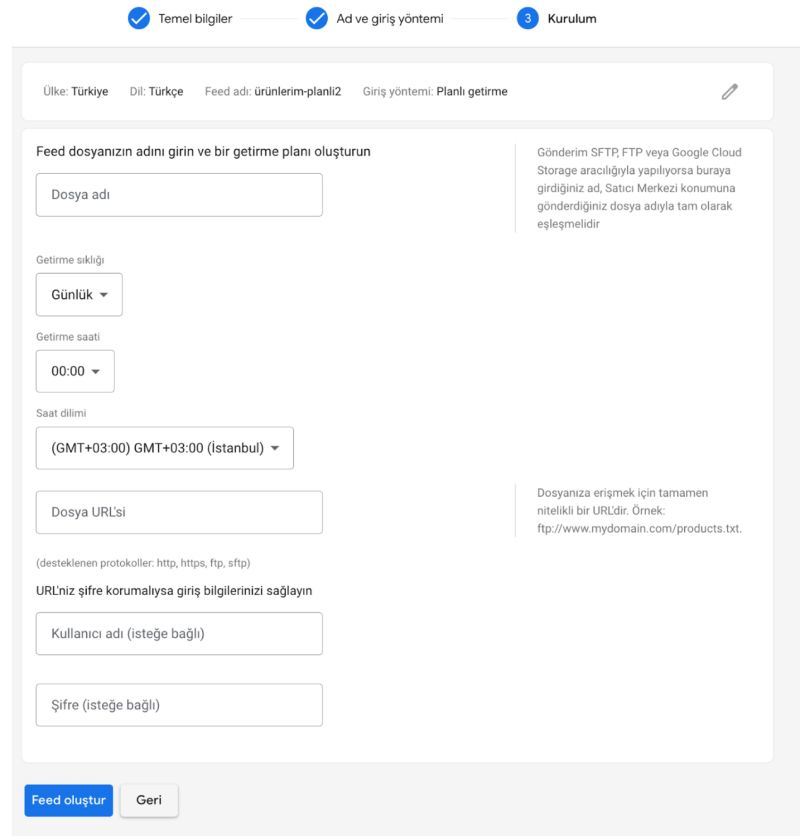800x836 pixels.
Task: Open the GMT+03:00 İstanbul timezone selector
Action: coord(165,448)
